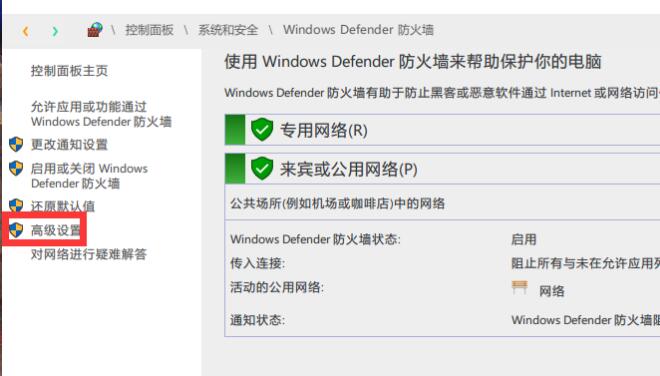Image resolution: width=660 pixels, height=376 pixels.
Task: Open 对网络进行疑难解答 link
Action: [x=89, y=254]
